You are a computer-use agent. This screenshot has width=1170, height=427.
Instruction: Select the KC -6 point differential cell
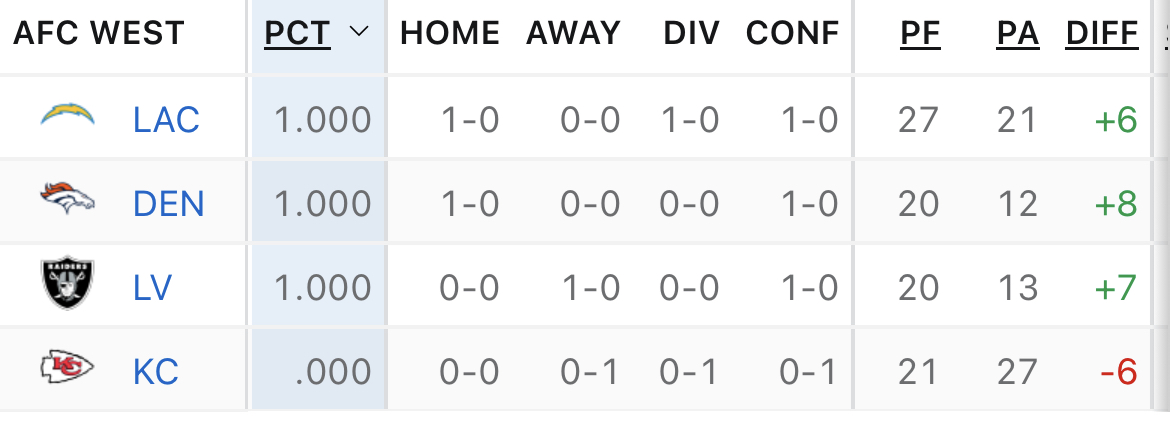click(x=1119, y=373)
